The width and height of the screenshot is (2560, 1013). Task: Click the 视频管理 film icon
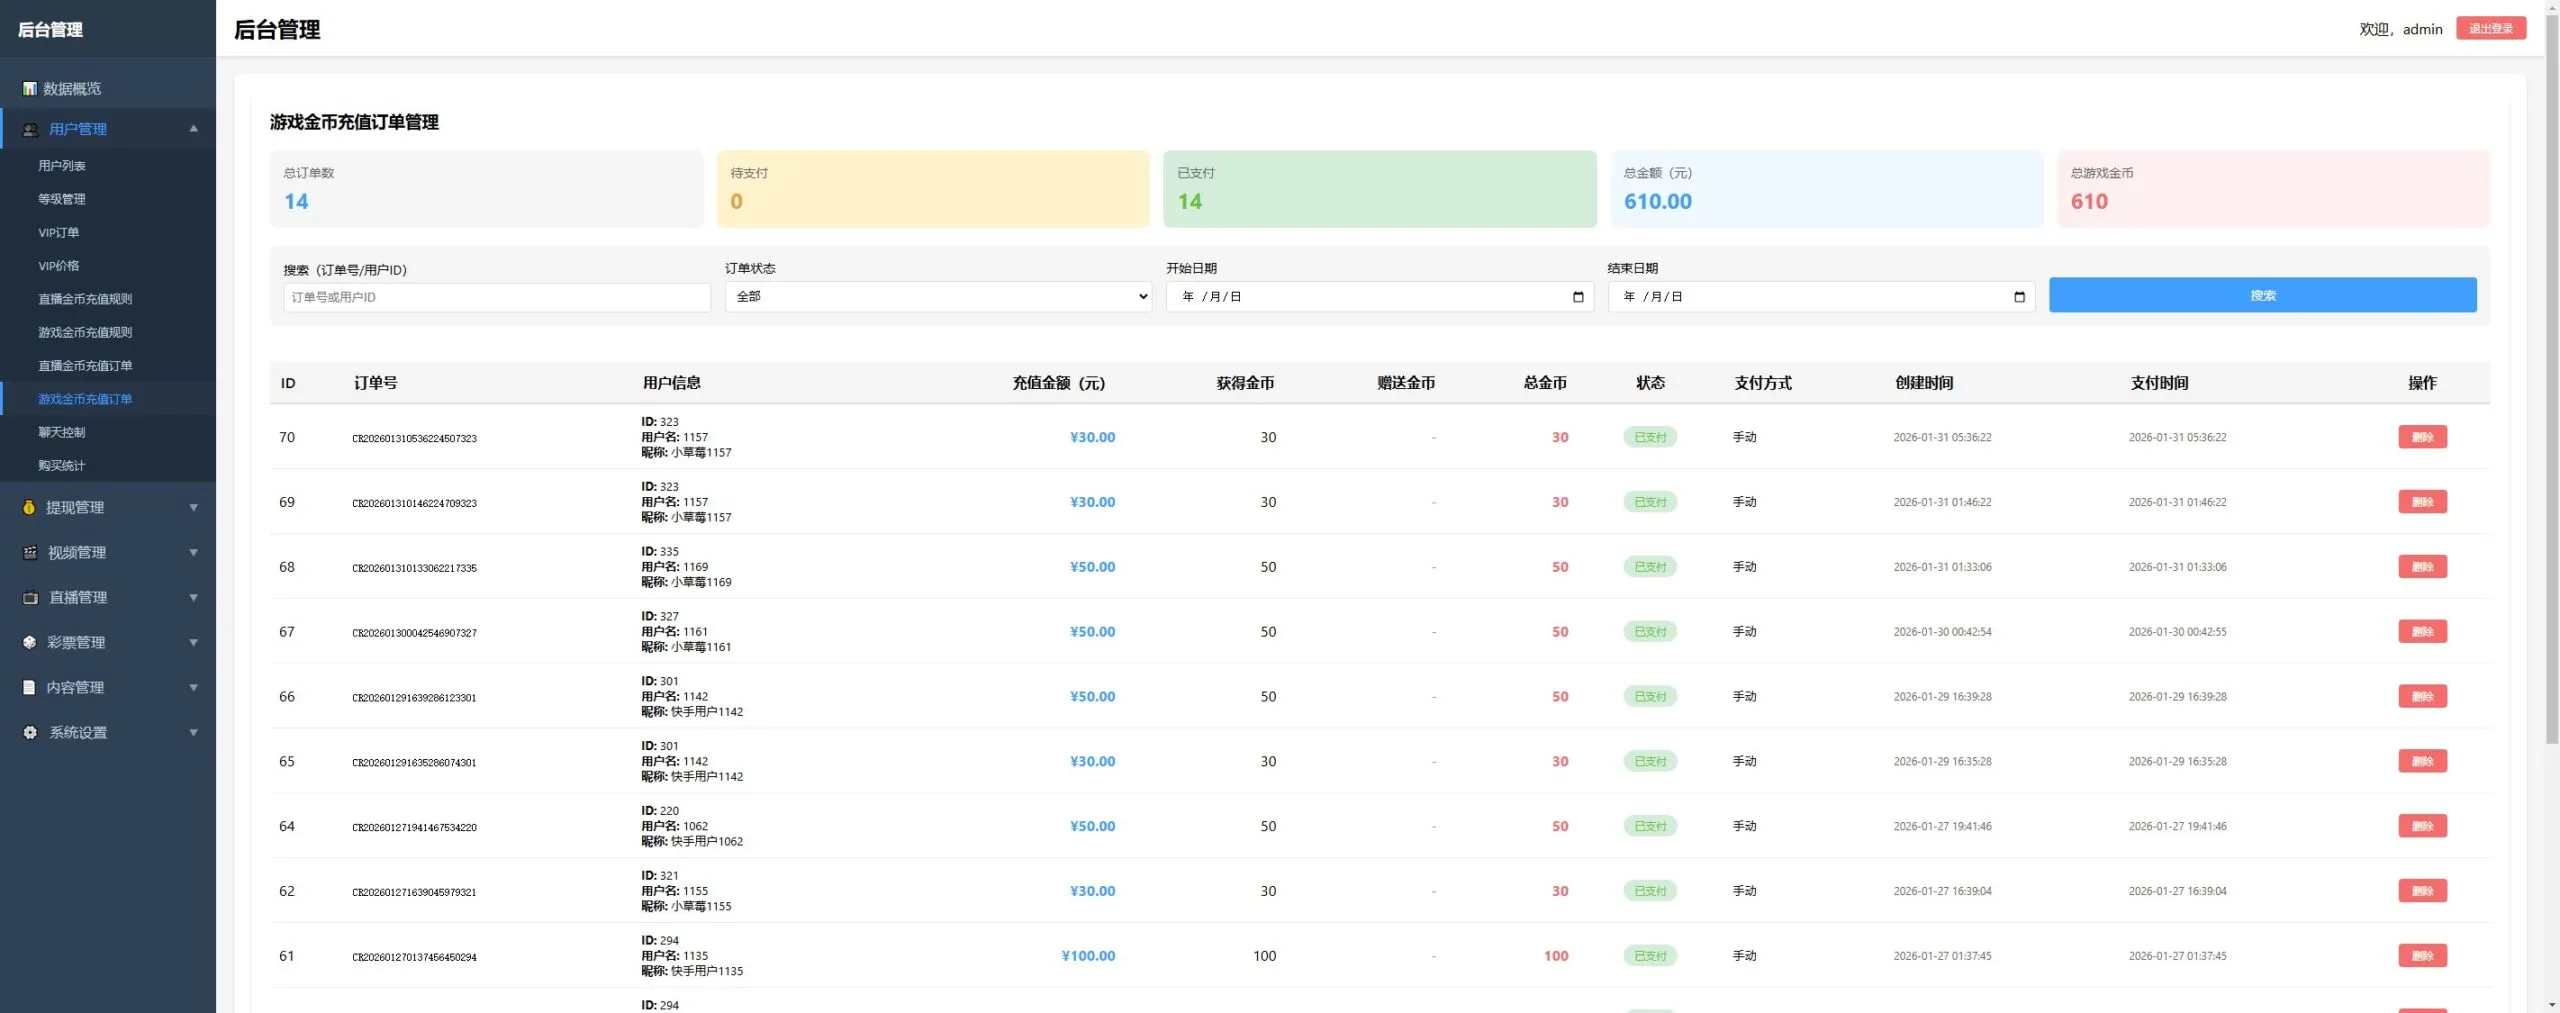click(30, 552)
